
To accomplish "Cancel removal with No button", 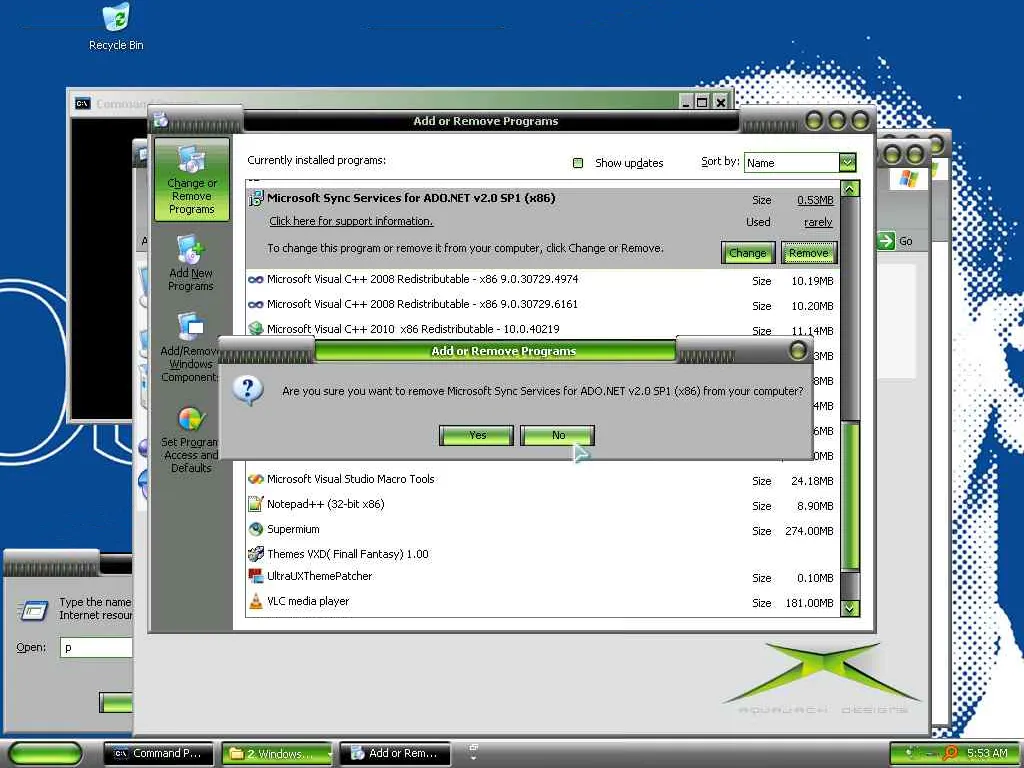I will pos(558,435).
